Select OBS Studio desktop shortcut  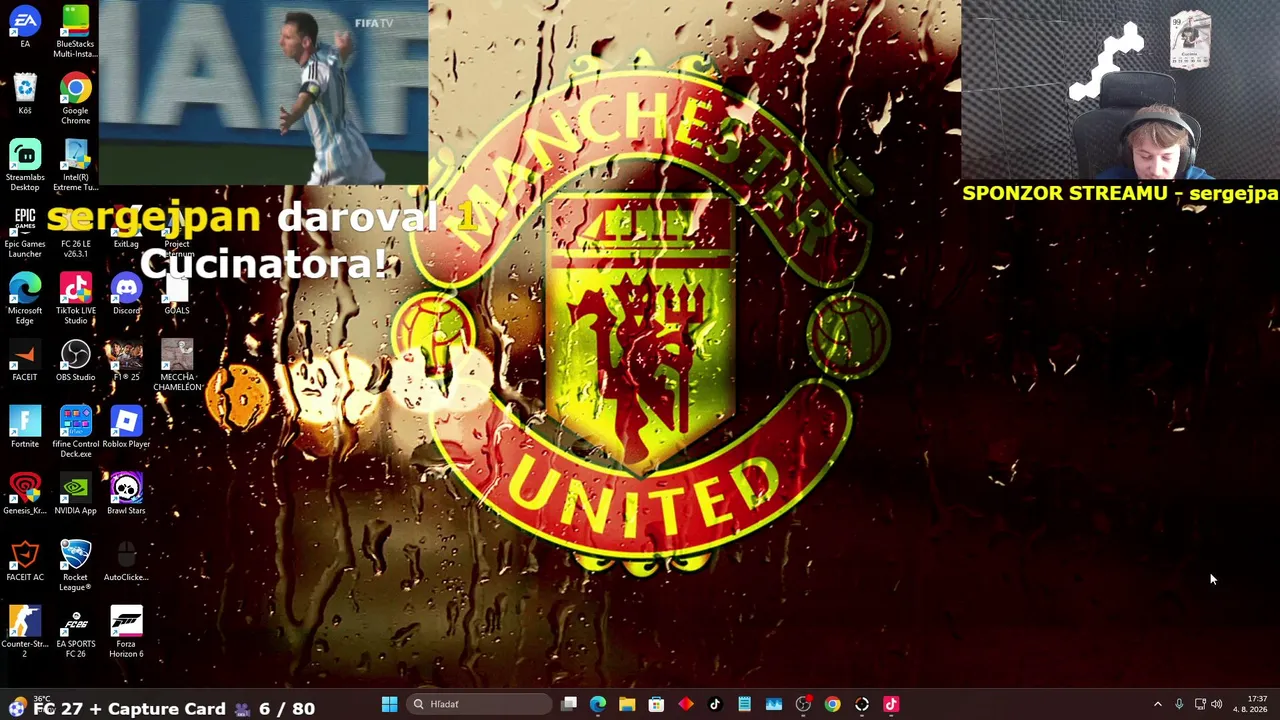(x=75, y=361)
